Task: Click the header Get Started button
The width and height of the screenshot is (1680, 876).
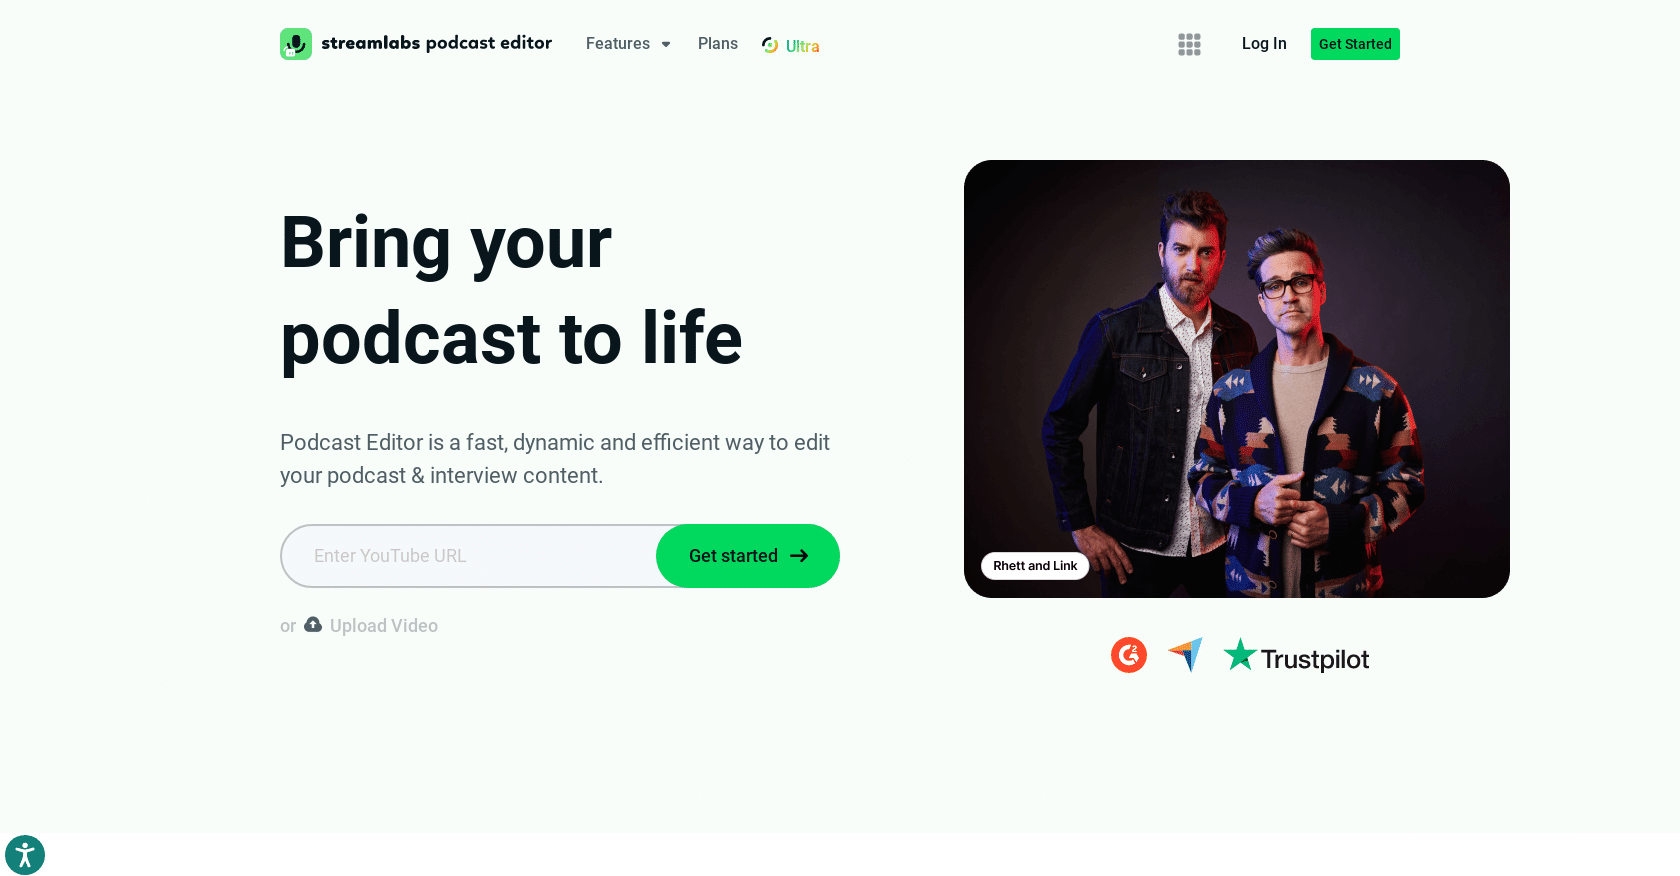Action: pyautogui.click(x=1355, y=44)
